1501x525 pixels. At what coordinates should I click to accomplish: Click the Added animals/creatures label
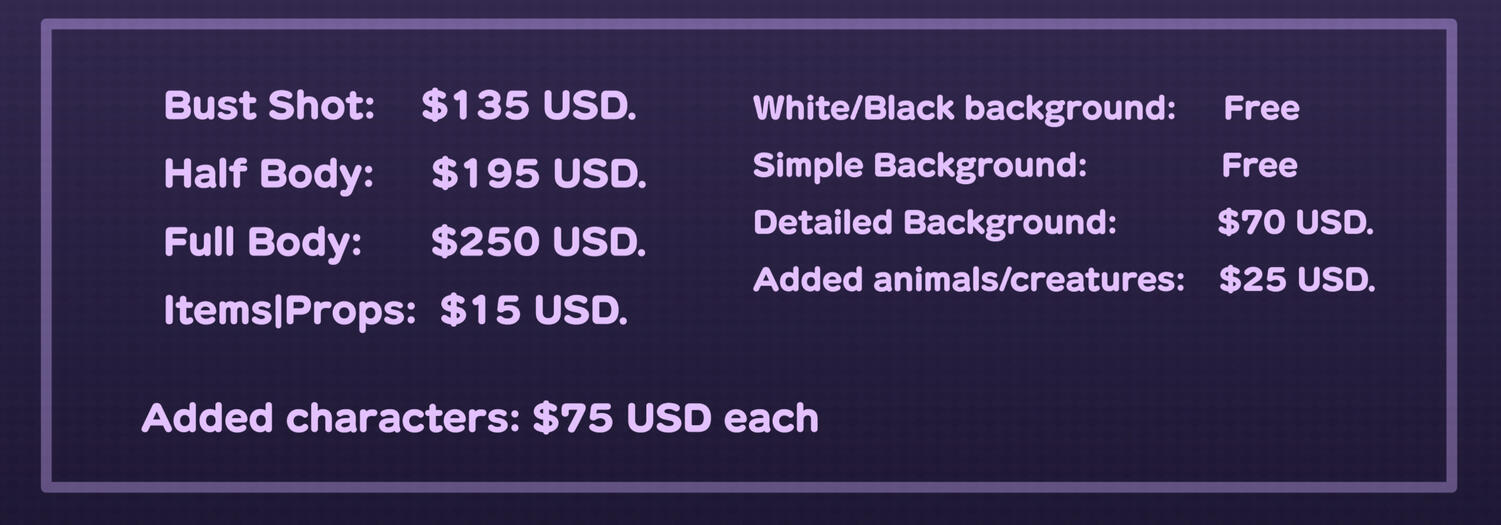968,280
